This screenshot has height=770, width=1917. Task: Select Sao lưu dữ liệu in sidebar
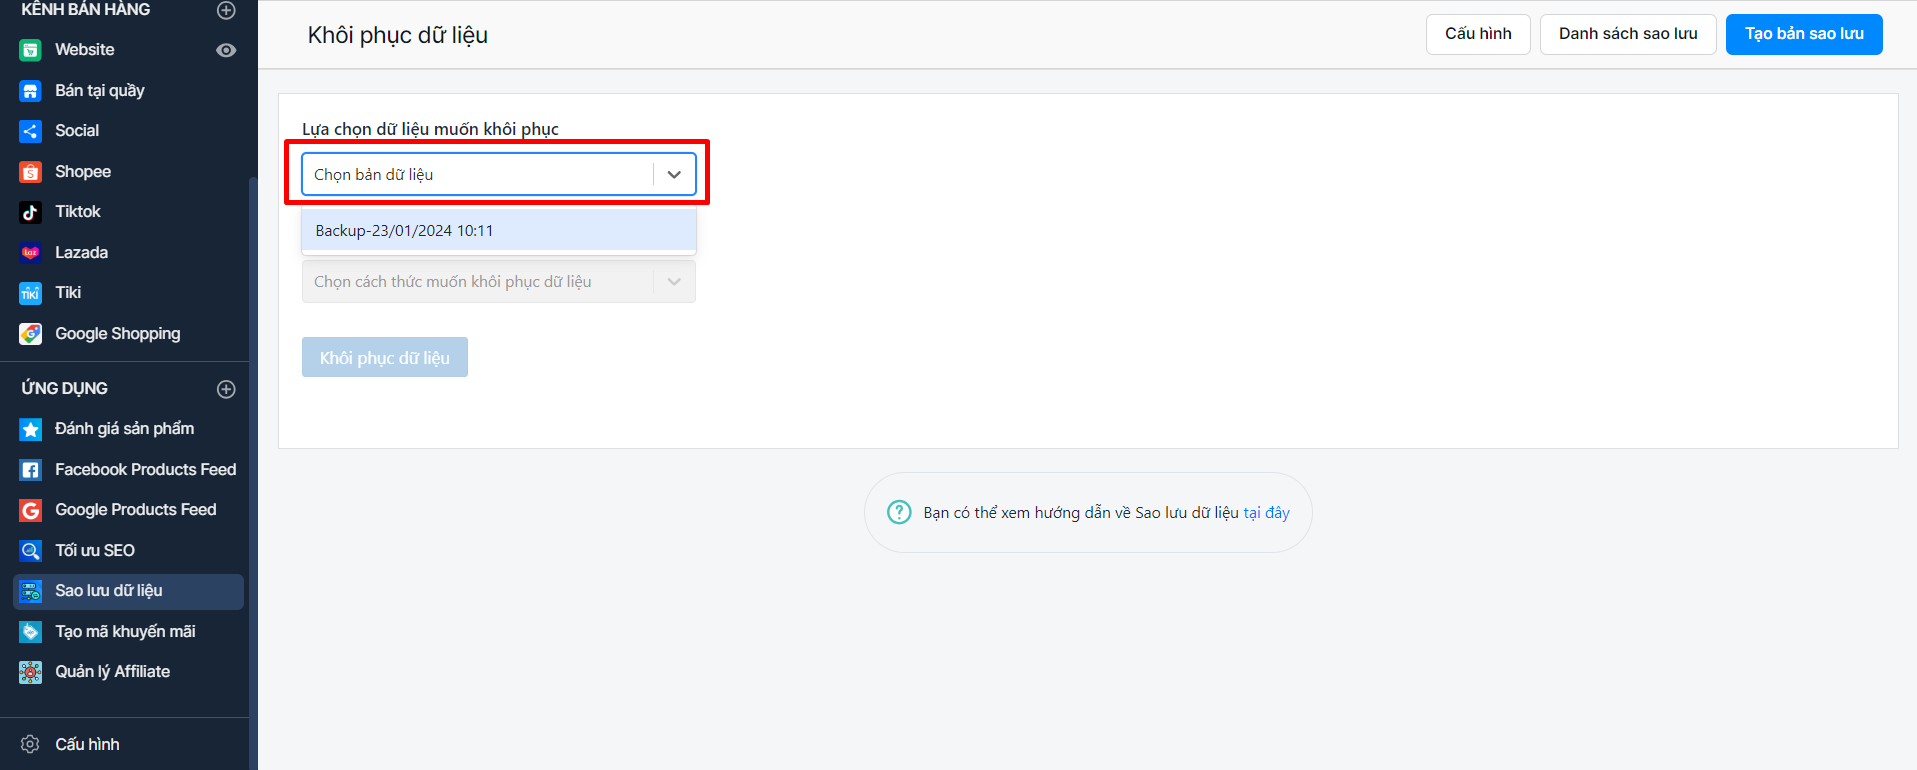coord(128,591)
